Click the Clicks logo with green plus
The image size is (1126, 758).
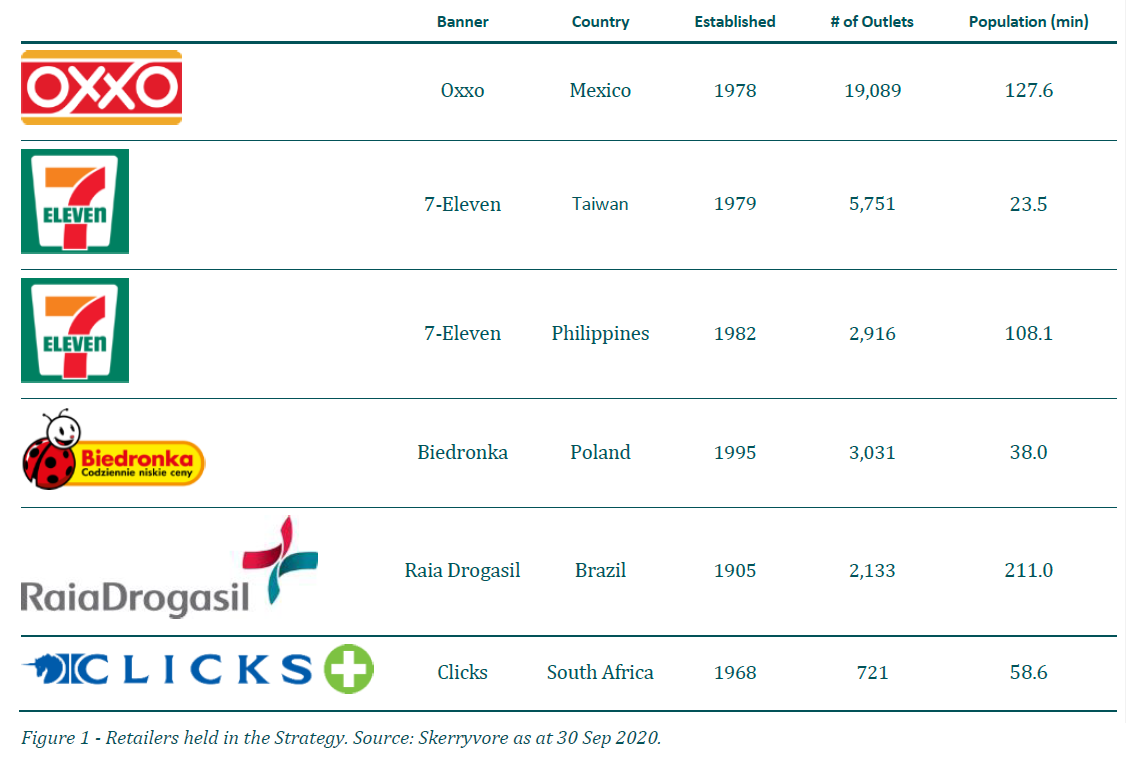(198, 669)
